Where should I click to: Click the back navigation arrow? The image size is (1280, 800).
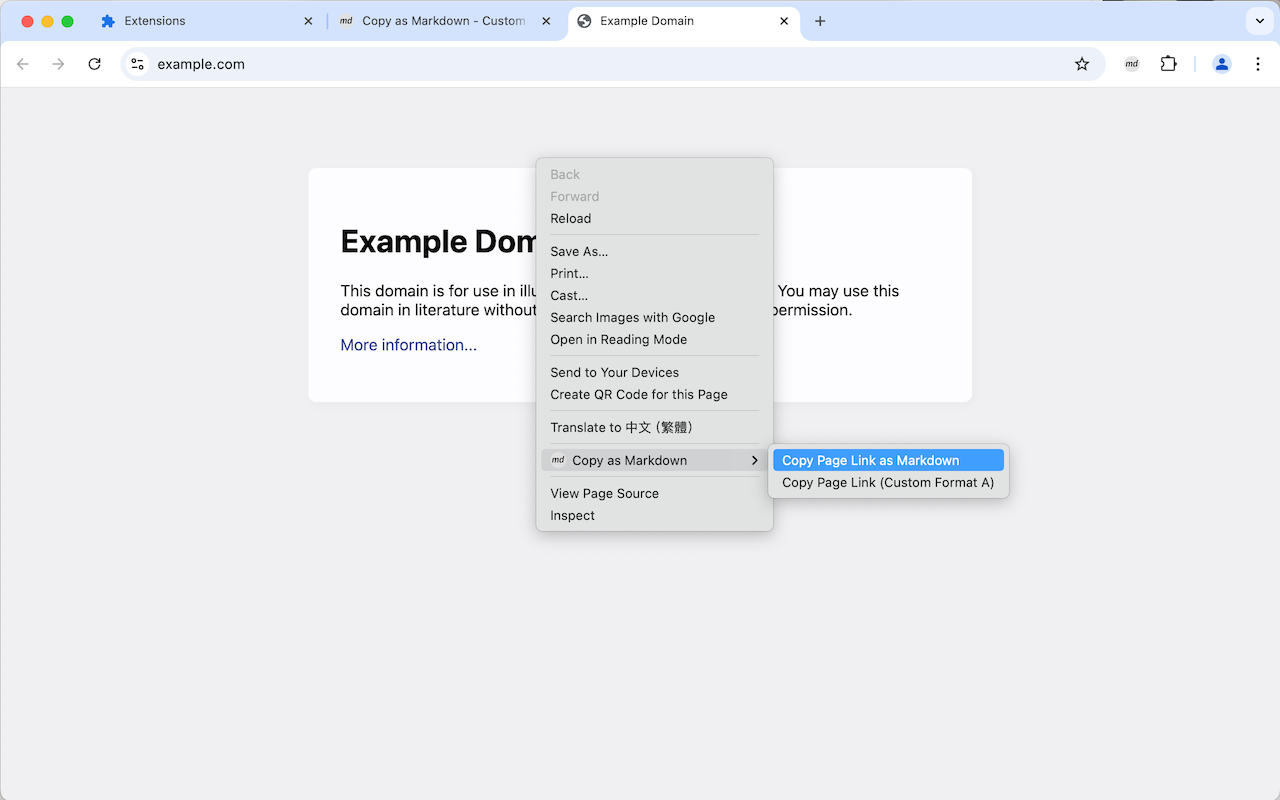coord(22,63)
